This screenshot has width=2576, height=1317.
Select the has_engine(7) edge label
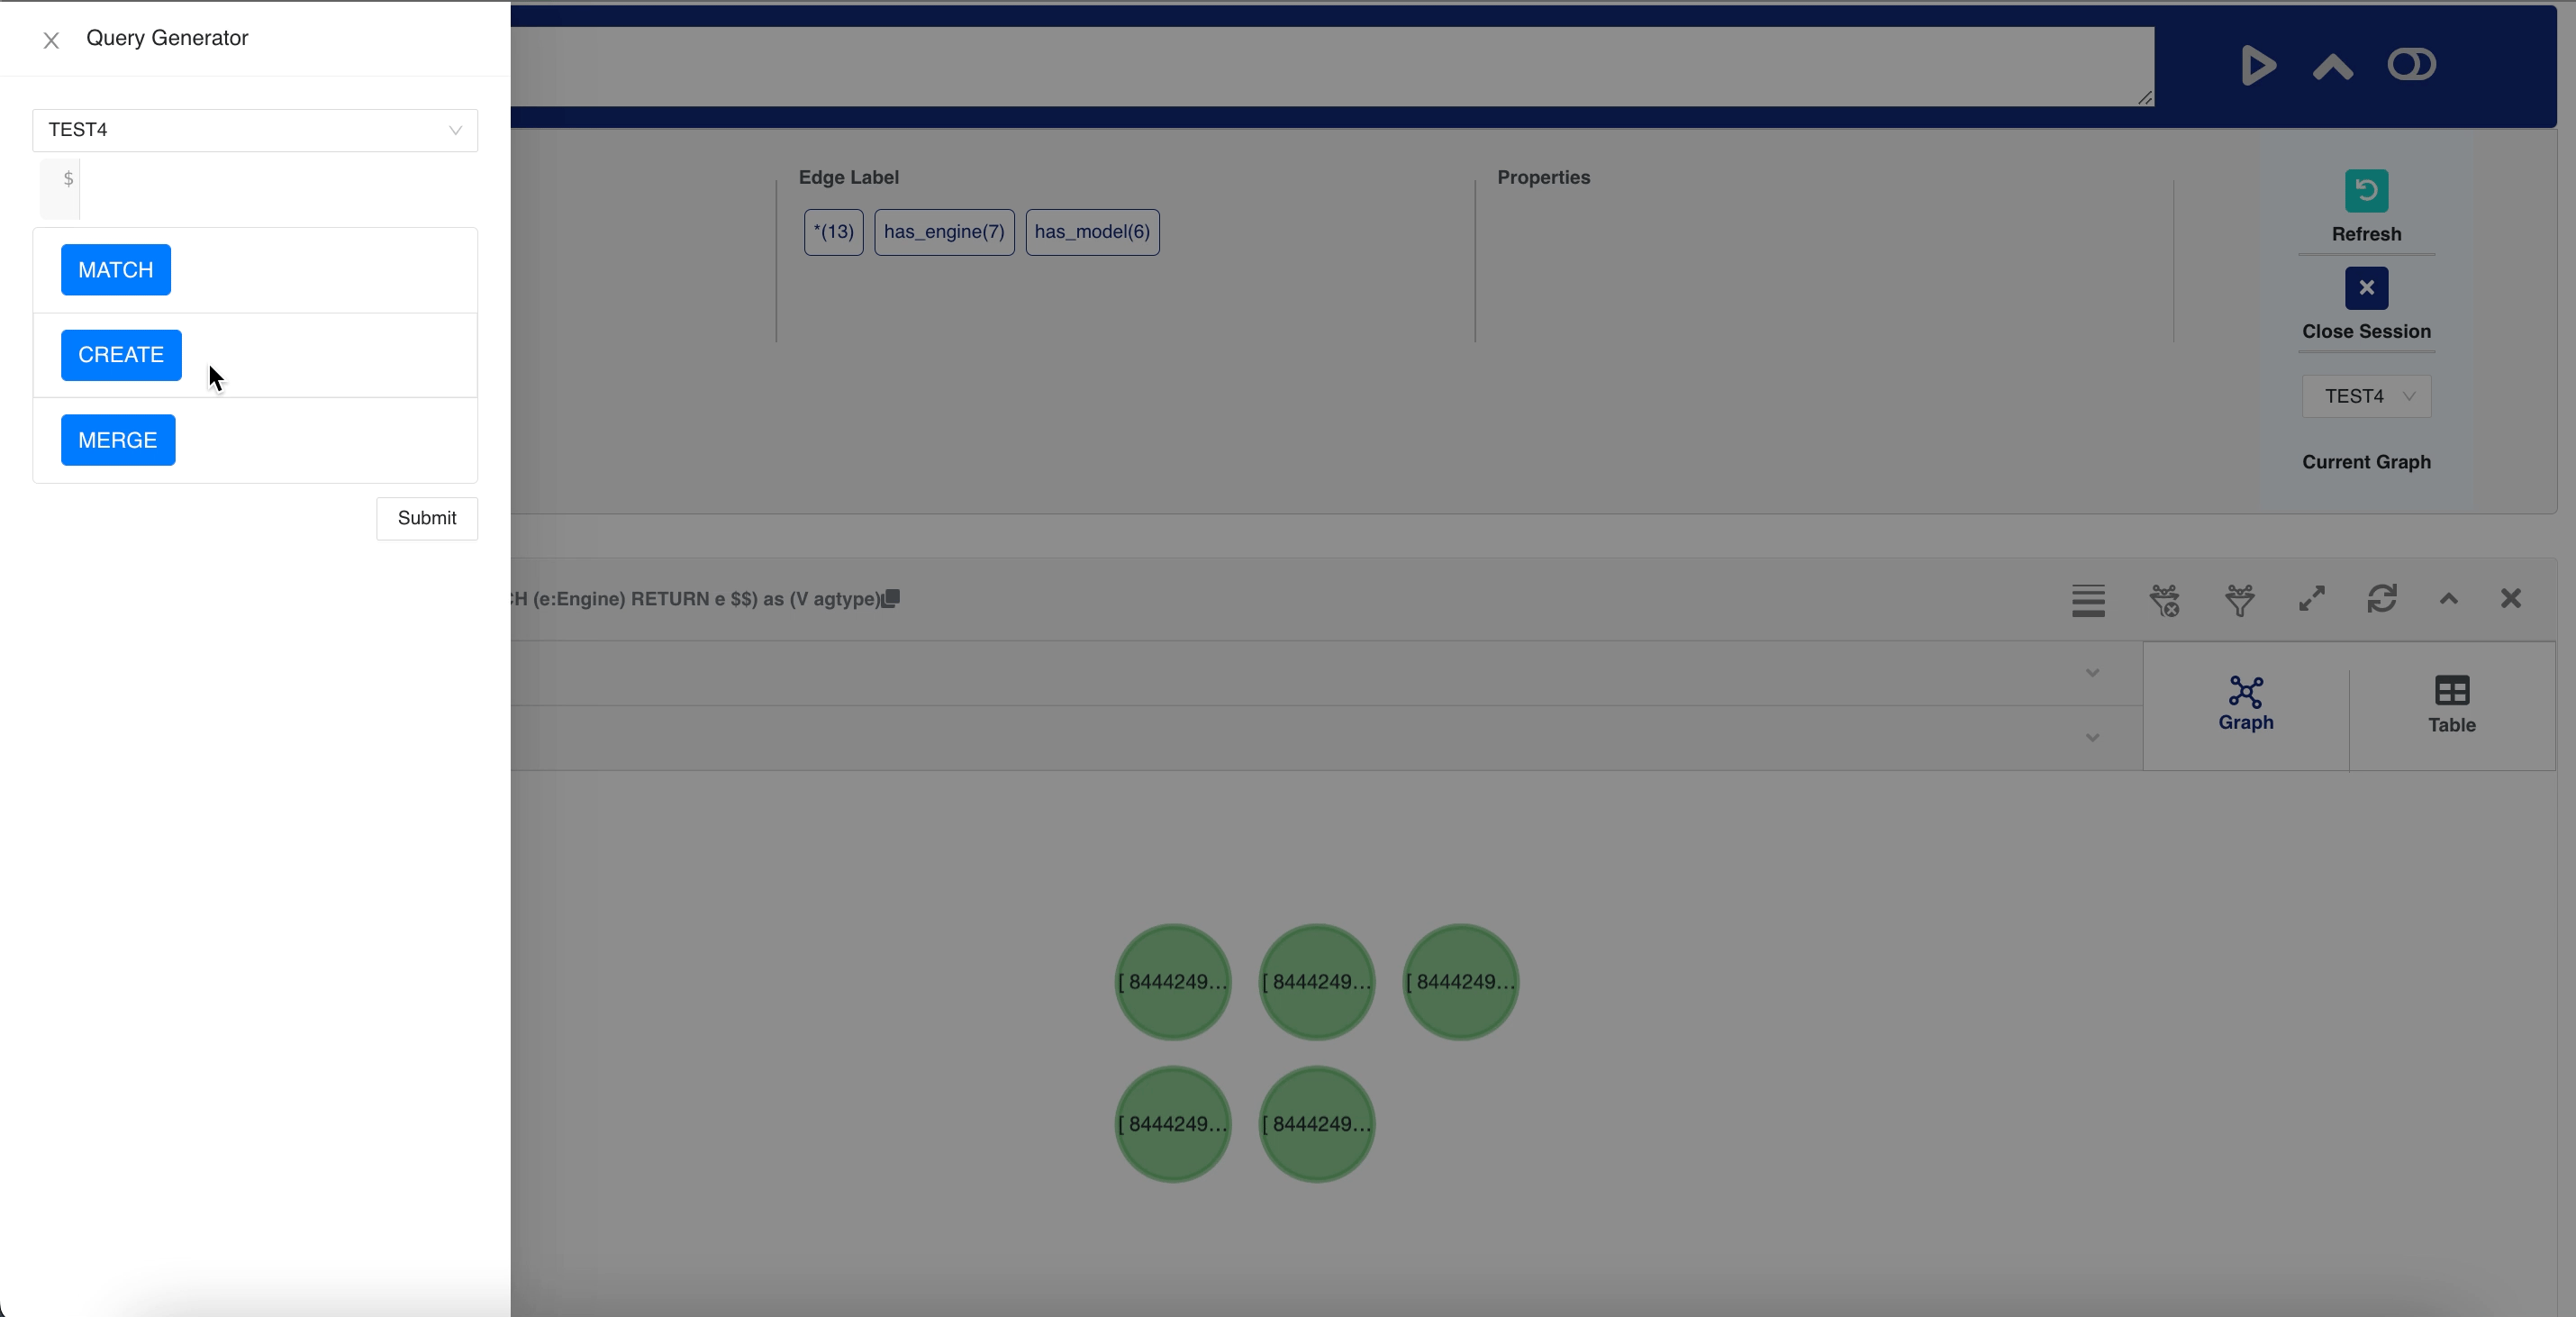(944, 232)
